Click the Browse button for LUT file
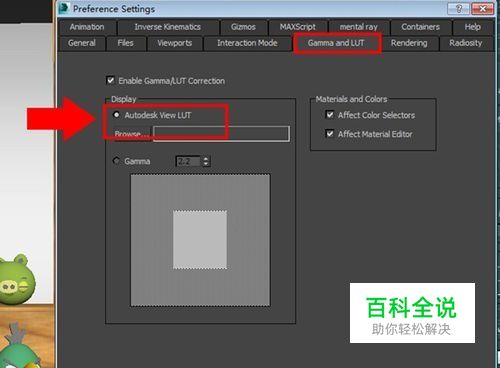The image size is (500, 368). tap(131, 134)
